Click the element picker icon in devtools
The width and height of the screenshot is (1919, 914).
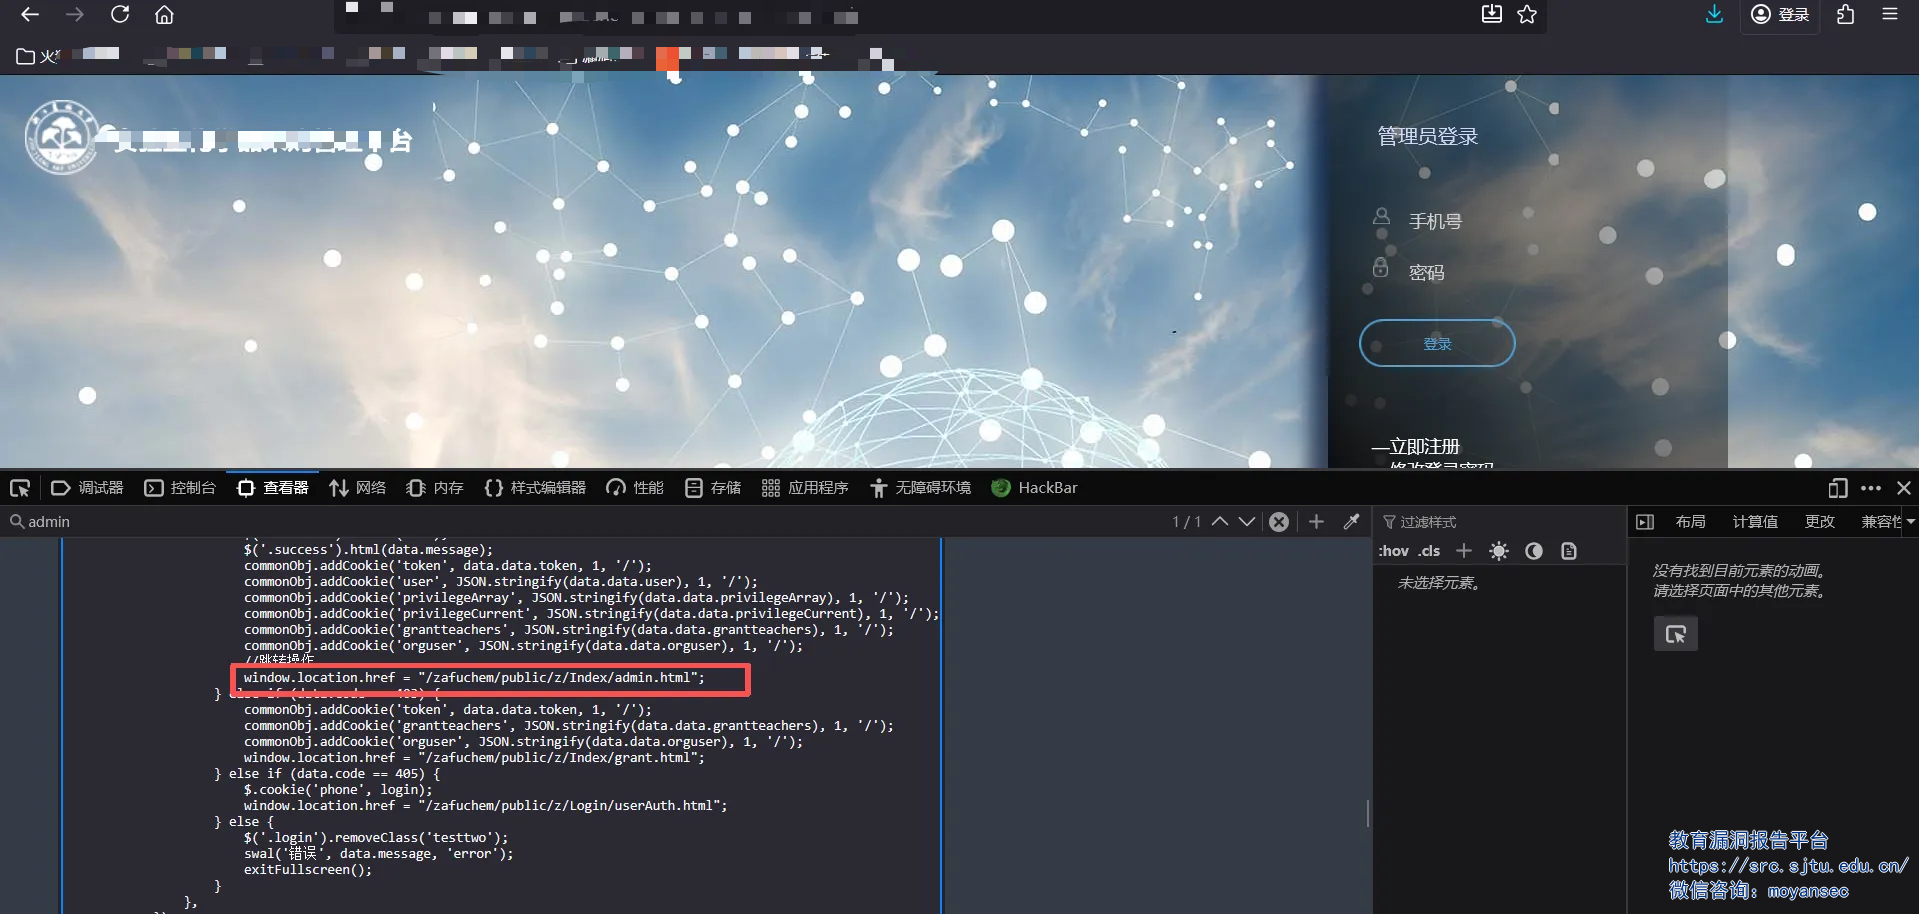[x=20, y=488]
